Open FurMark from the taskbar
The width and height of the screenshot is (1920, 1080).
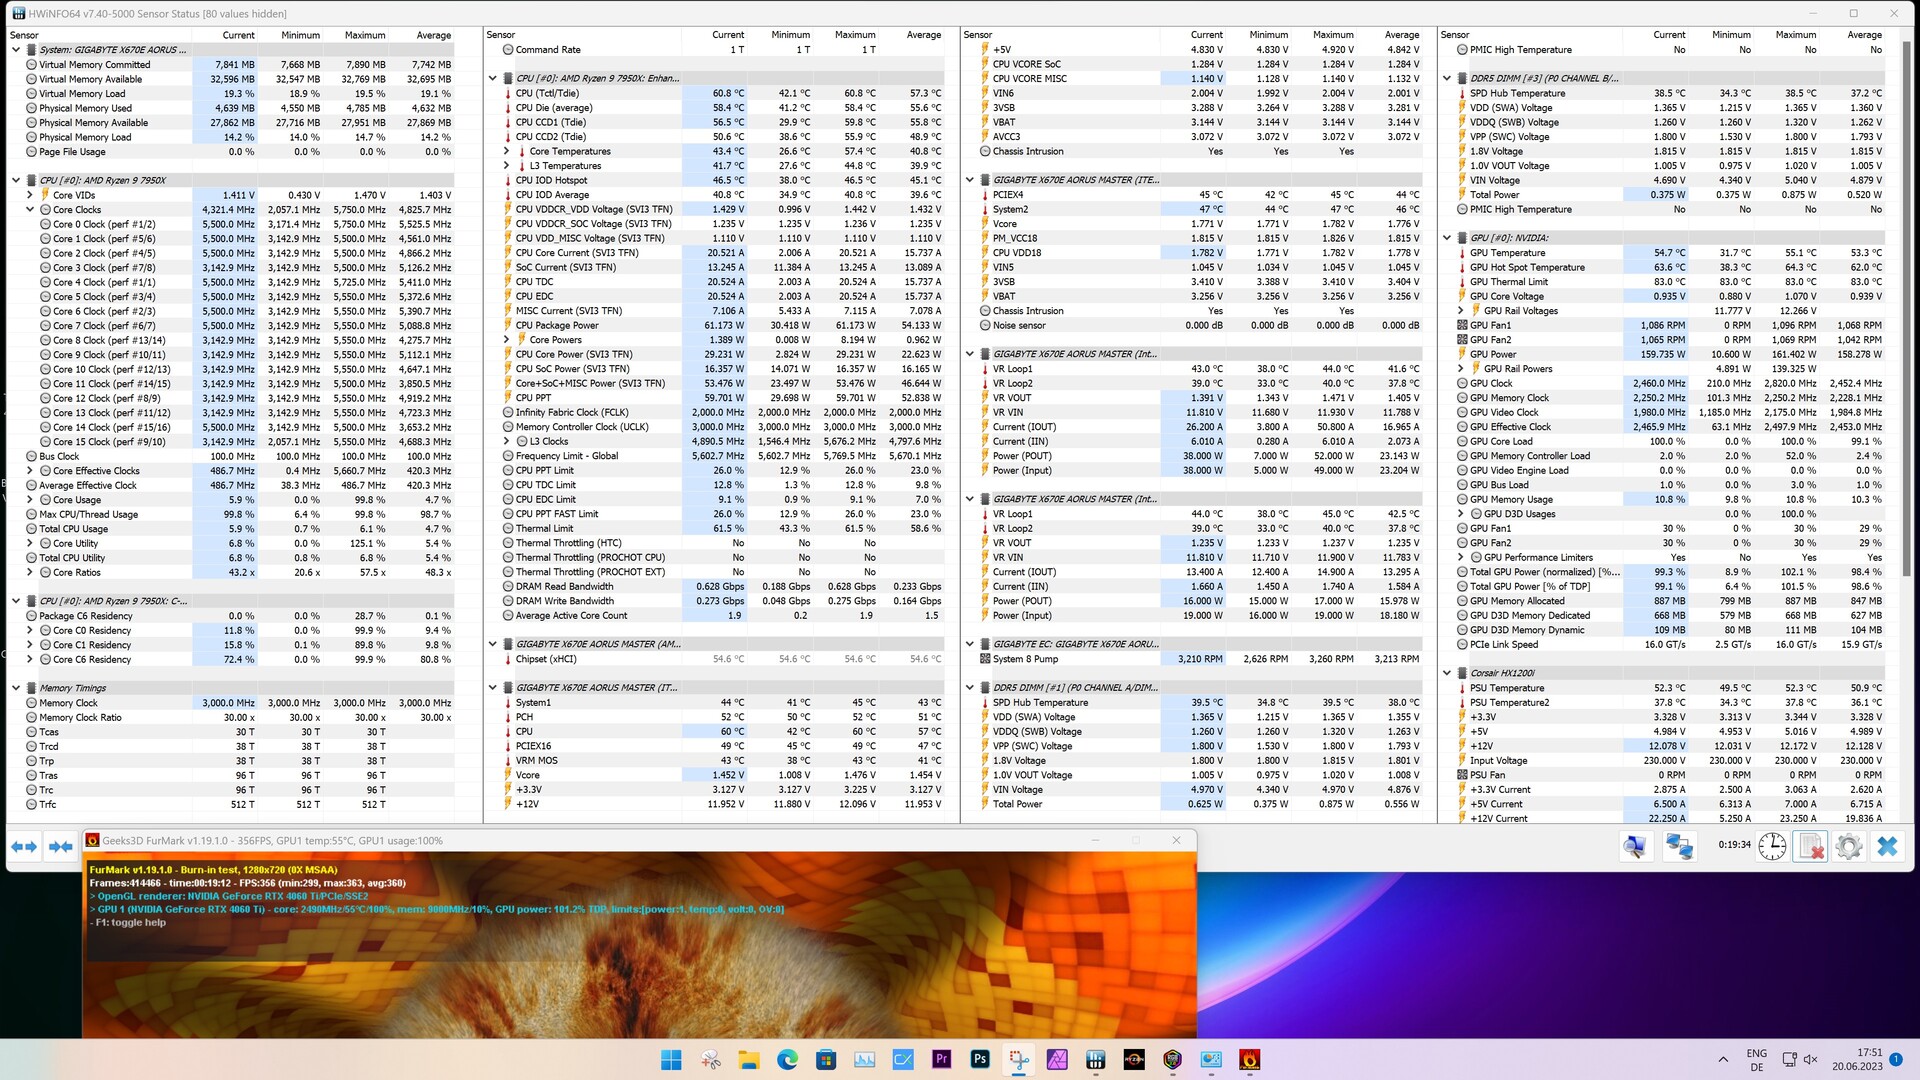(1249, 1060)
